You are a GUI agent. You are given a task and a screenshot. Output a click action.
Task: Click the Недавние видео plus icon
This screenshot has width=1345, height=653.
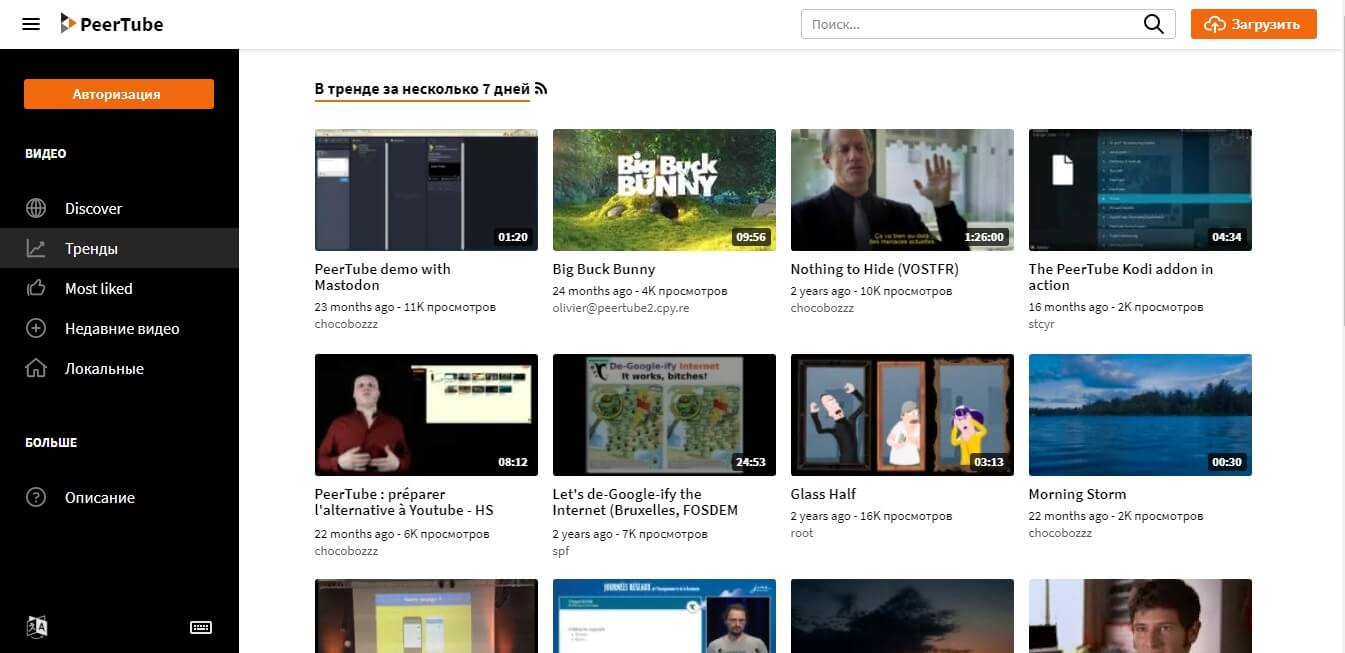(36, 328)
